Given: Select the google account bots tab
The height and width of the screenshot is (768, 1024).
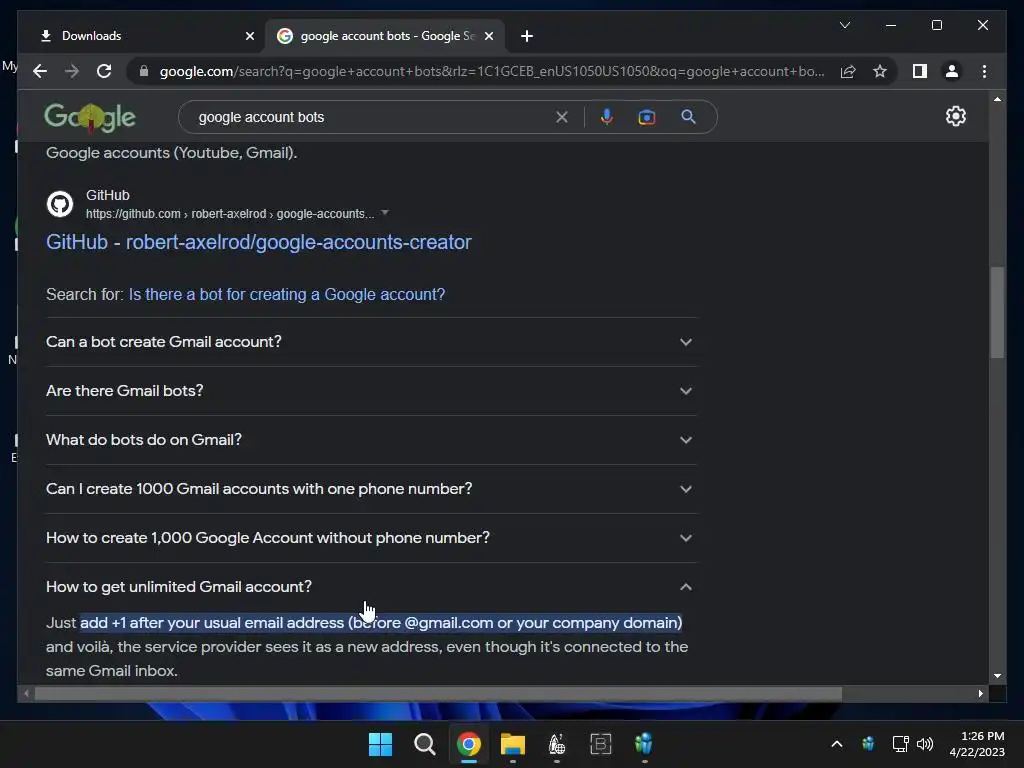Looking at the screenshot, I should 385,36.
